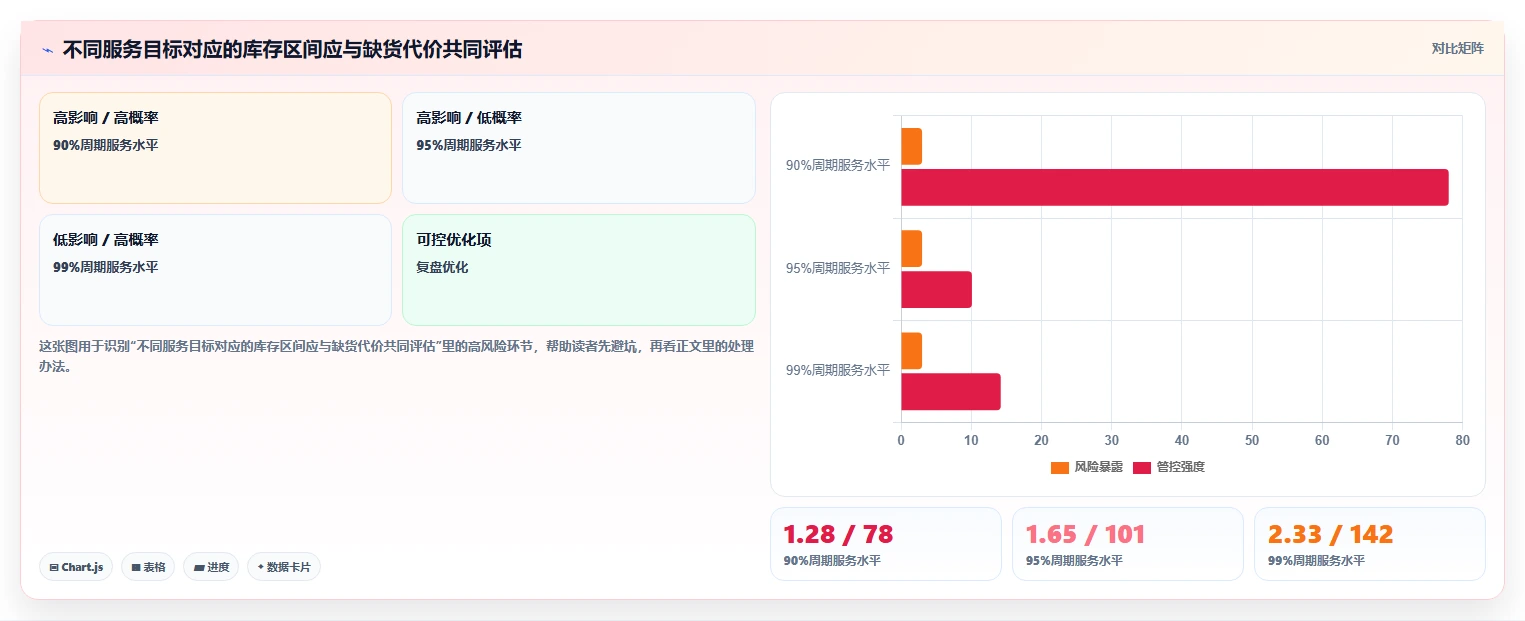This screenshot has height=621, width=1525.
Task: Select the 低影响 / 高概率 card
Action: [215, 270]
